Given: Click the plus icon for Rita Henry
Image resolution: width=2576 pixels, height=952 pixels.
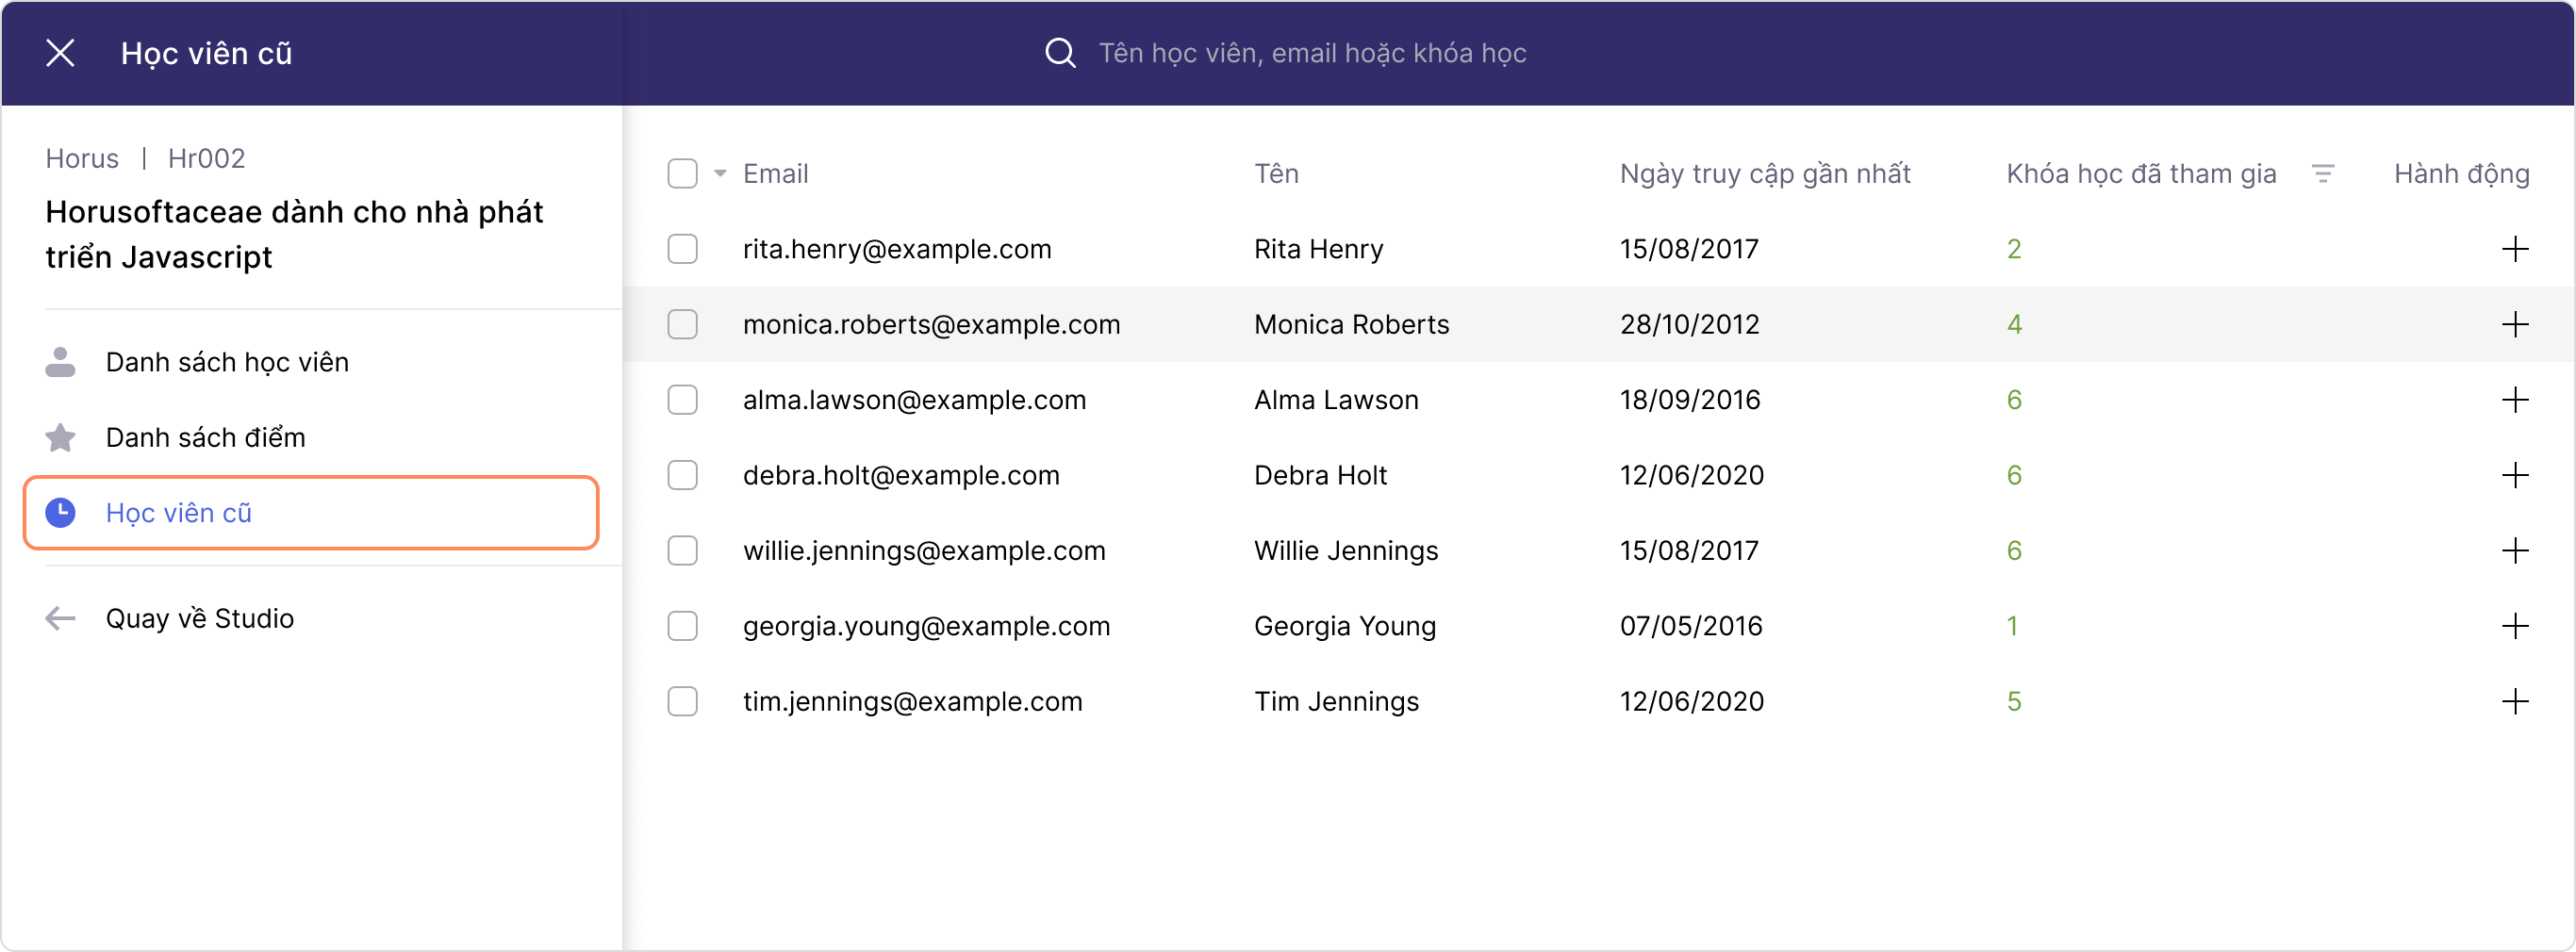Looking at the screenshot, I should coord(2514,249).
